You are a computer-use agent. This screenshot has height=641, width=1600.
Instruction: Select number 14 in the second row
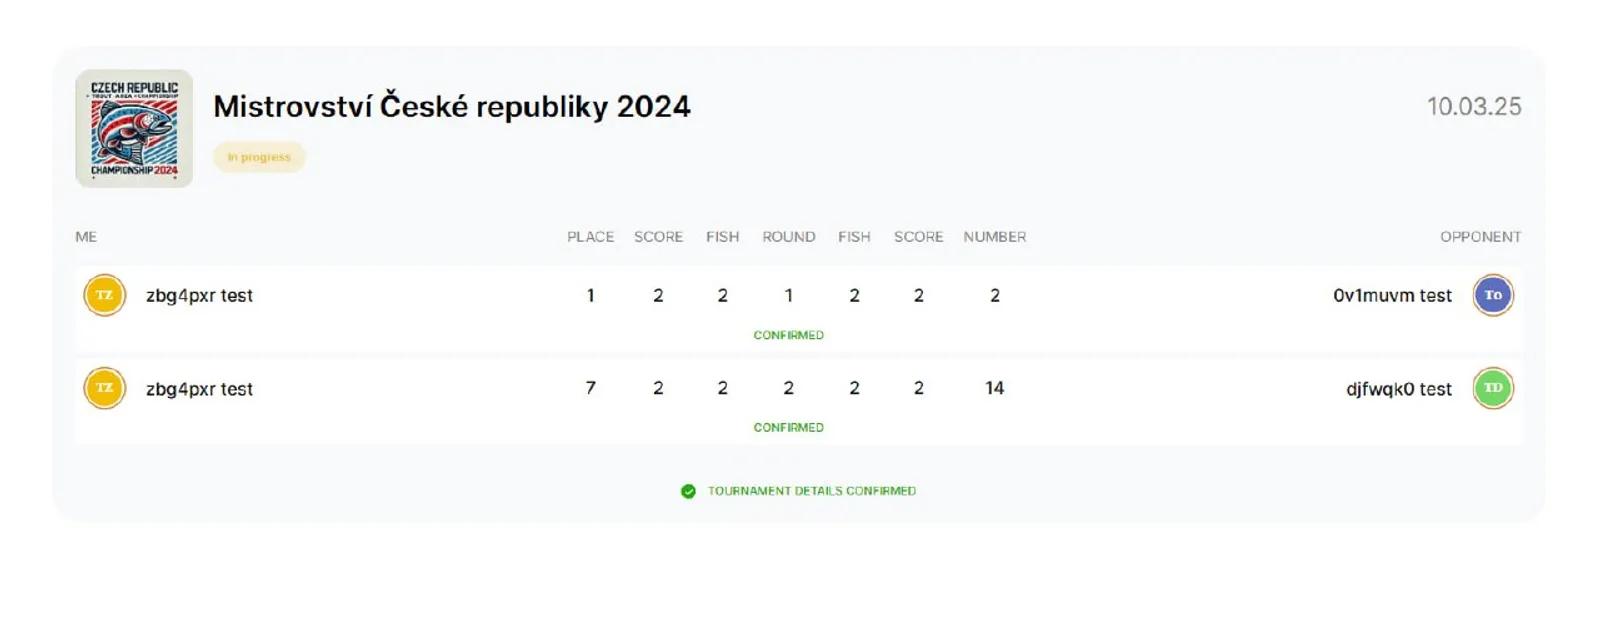point(994,388)
